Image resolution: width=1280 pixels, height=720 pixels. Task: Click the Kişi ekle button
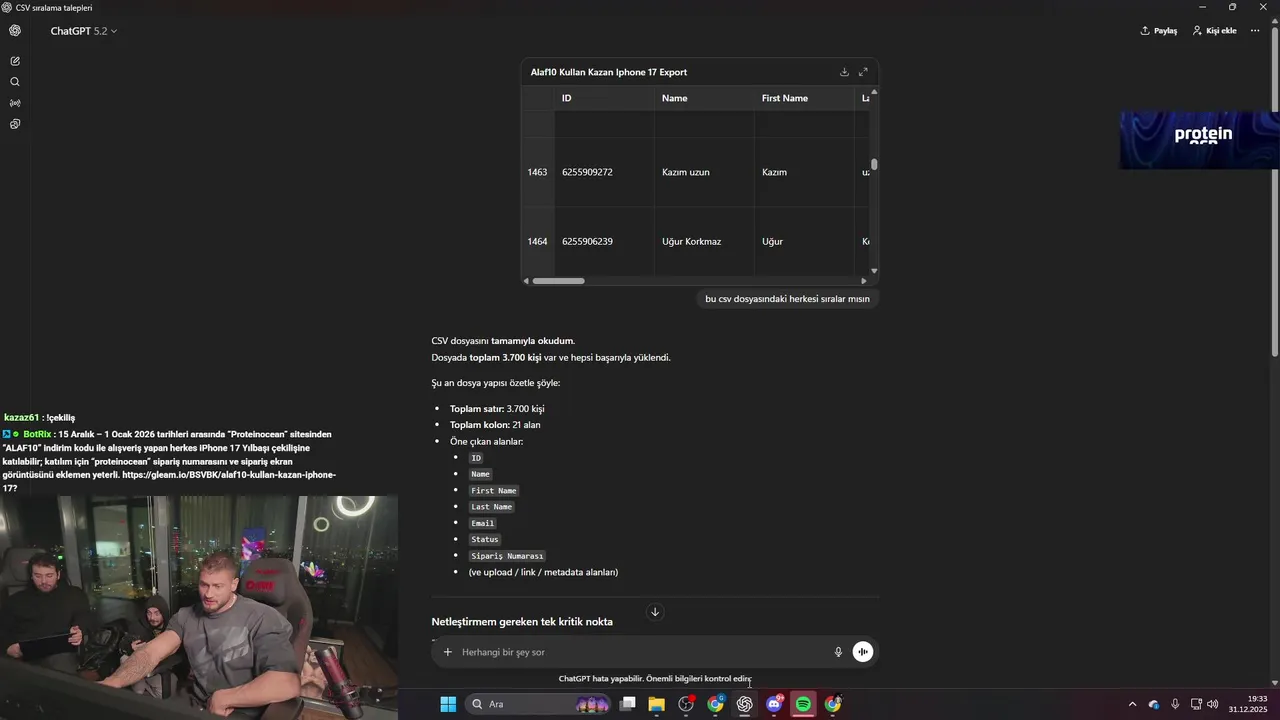tap(1214, 31)
